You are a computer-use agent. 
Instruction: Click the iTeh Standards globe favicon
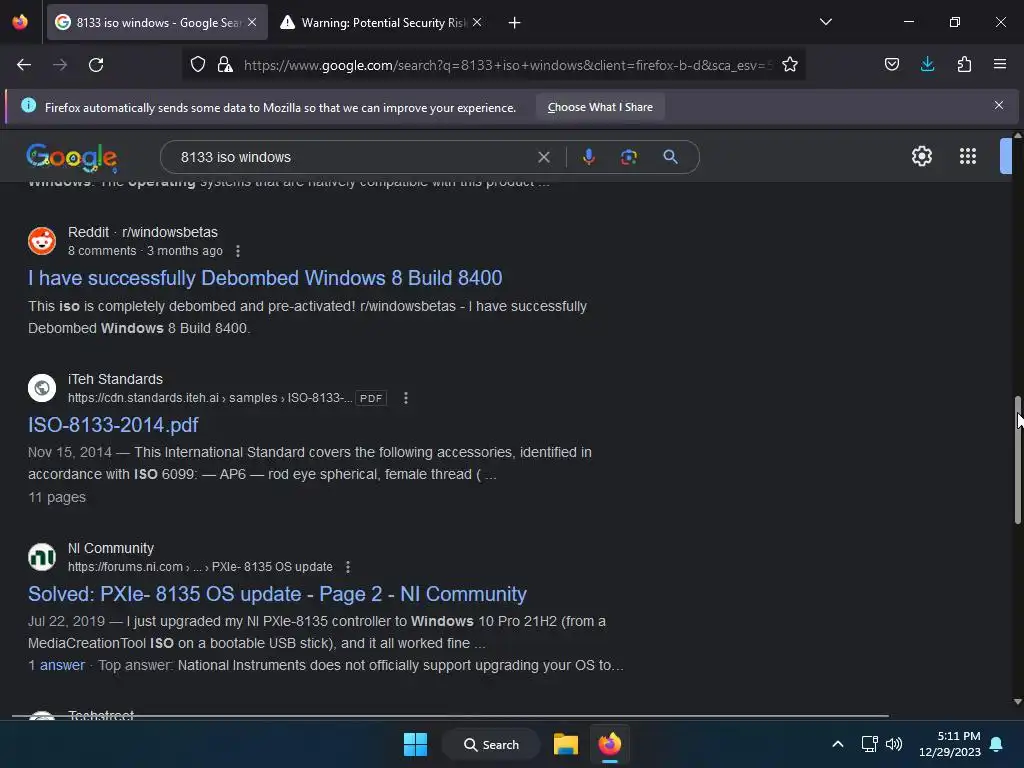42,388
